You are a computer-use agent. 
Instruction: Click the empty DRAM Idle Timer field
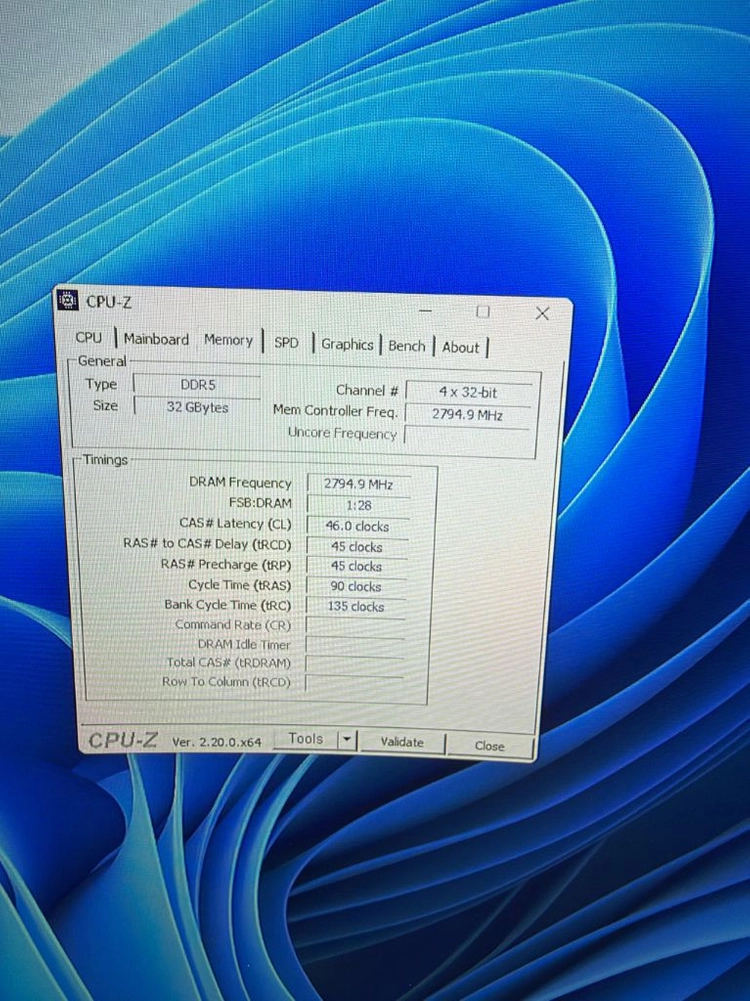354,645
